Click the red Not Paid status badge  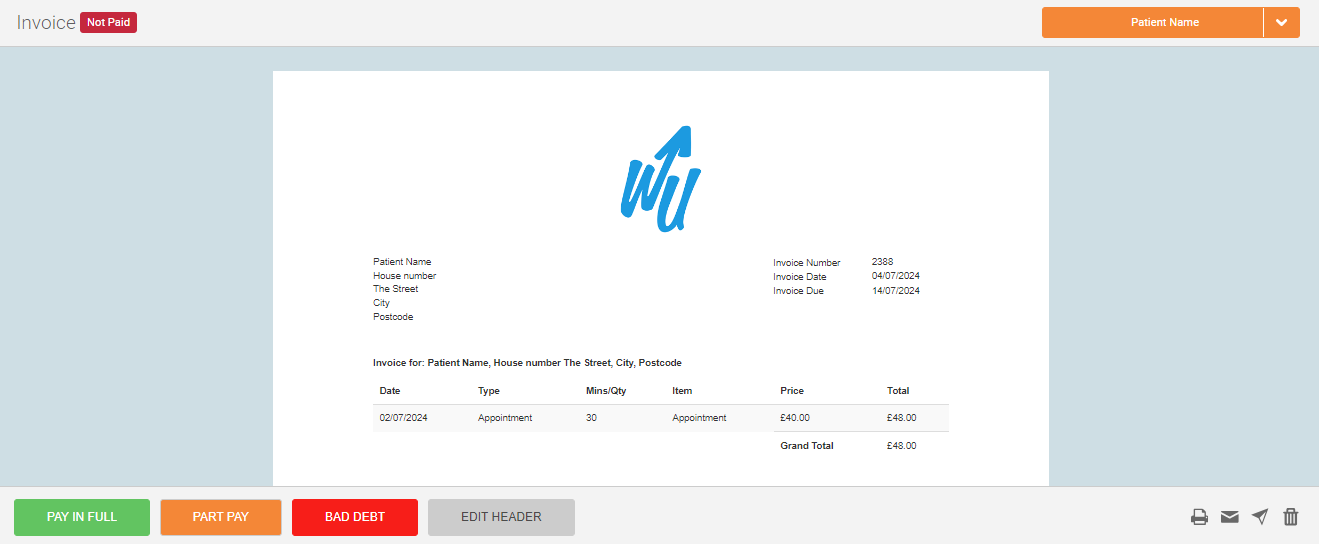pos(108,22)
